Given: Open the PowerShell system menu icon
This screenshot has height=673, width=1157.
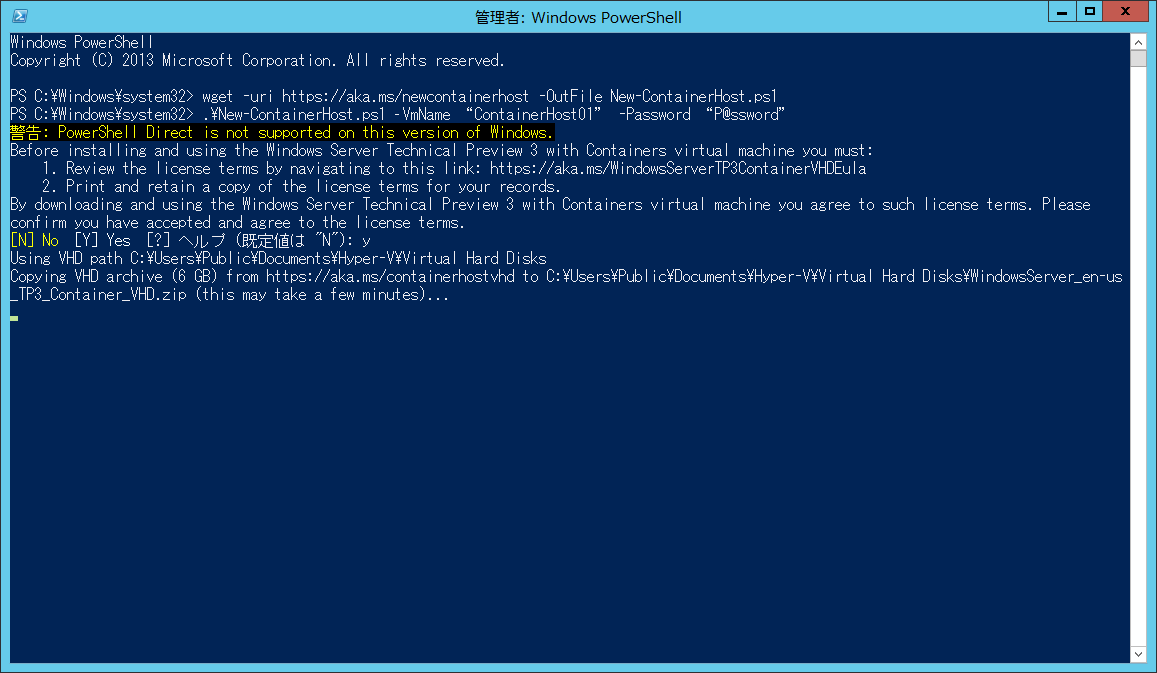Looking at the screenshot, I should pos(20,15).
